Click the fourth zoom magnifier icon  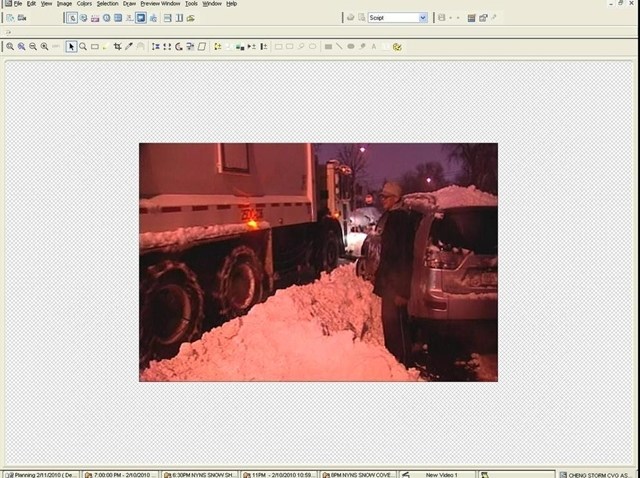click(x=44, y=47)
